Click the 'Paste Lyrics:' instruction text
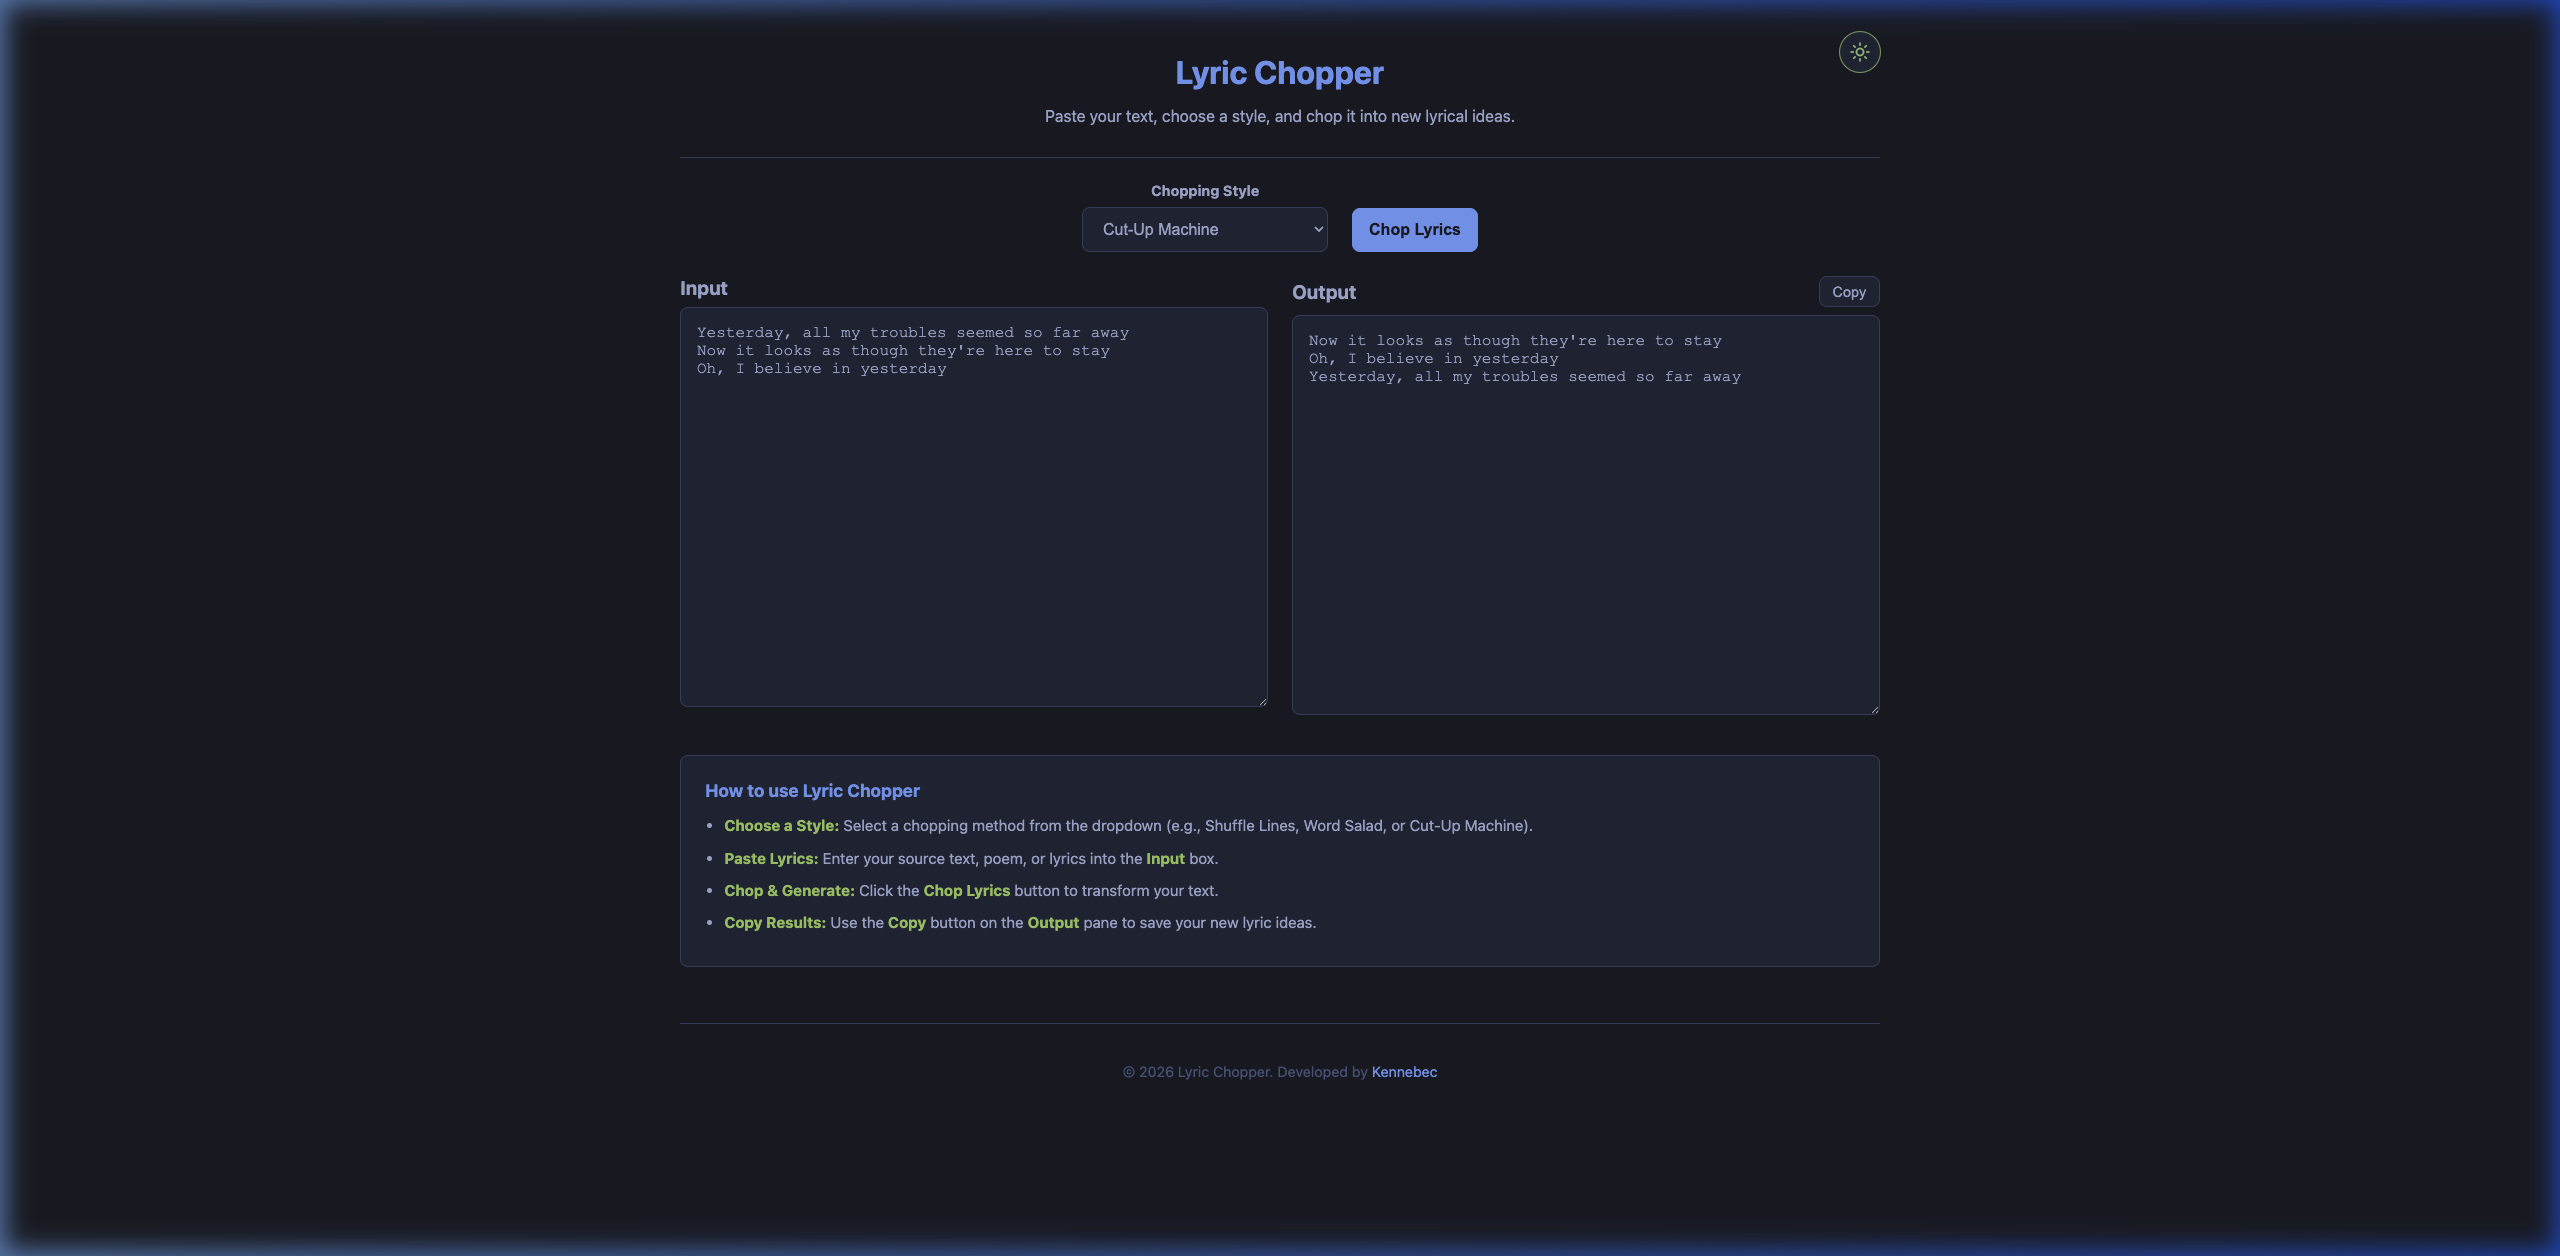Viewport: 2560px width, 1256px height. 771,859
